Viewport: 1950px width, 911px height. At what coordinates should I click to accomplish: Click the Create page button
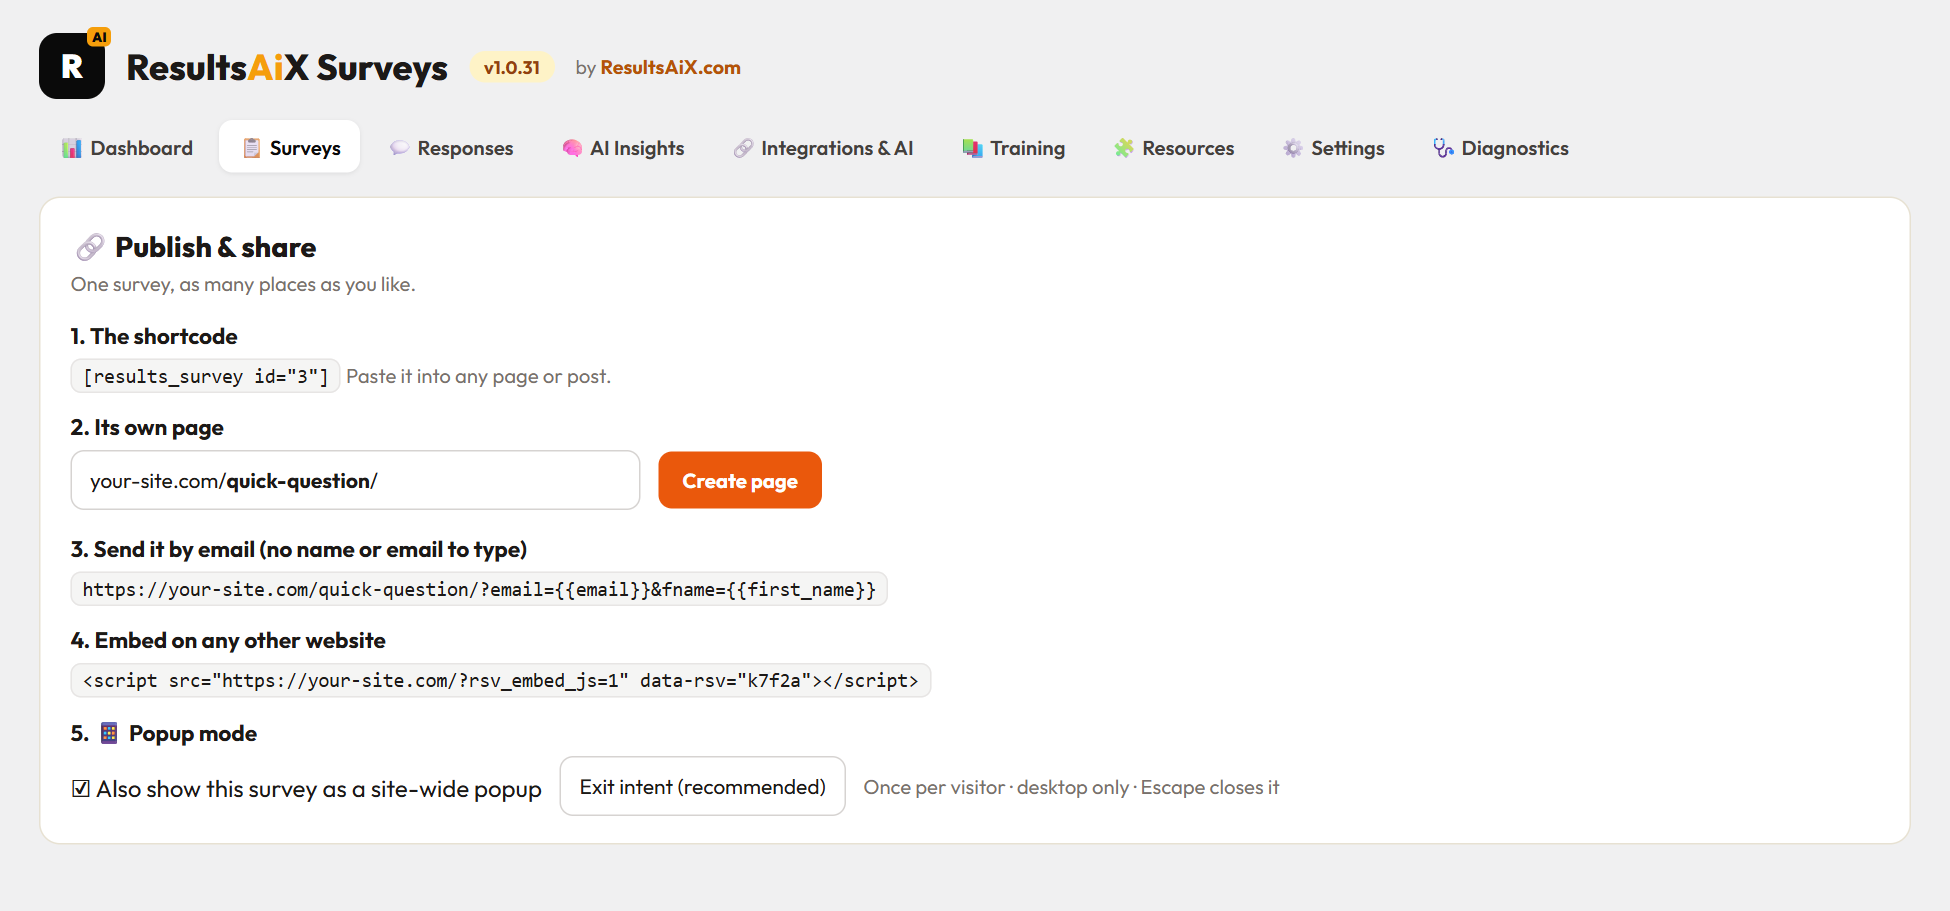[740, 480]
